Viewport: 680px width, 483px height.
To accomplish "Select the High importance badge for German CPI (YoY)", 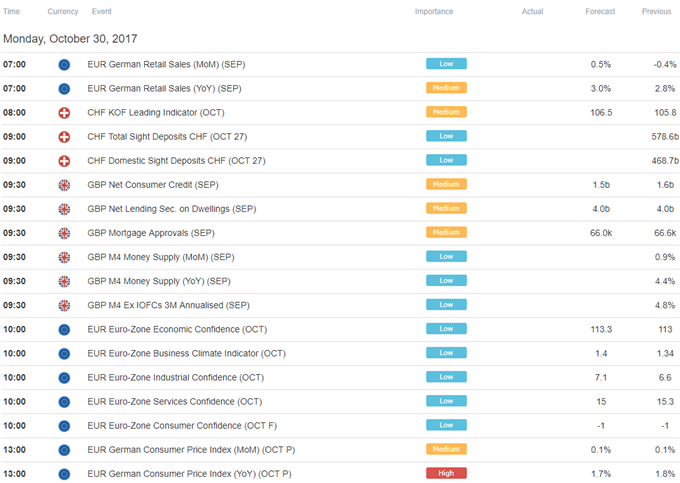I will tap(447, 473).
